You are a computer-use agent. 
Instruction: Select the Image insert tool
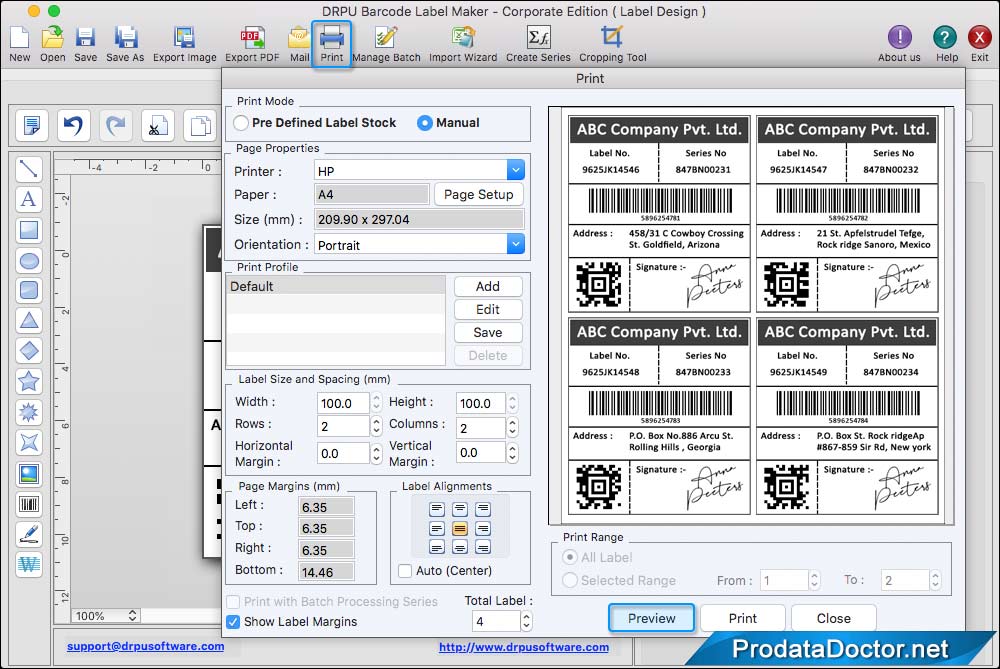point(29,474)
